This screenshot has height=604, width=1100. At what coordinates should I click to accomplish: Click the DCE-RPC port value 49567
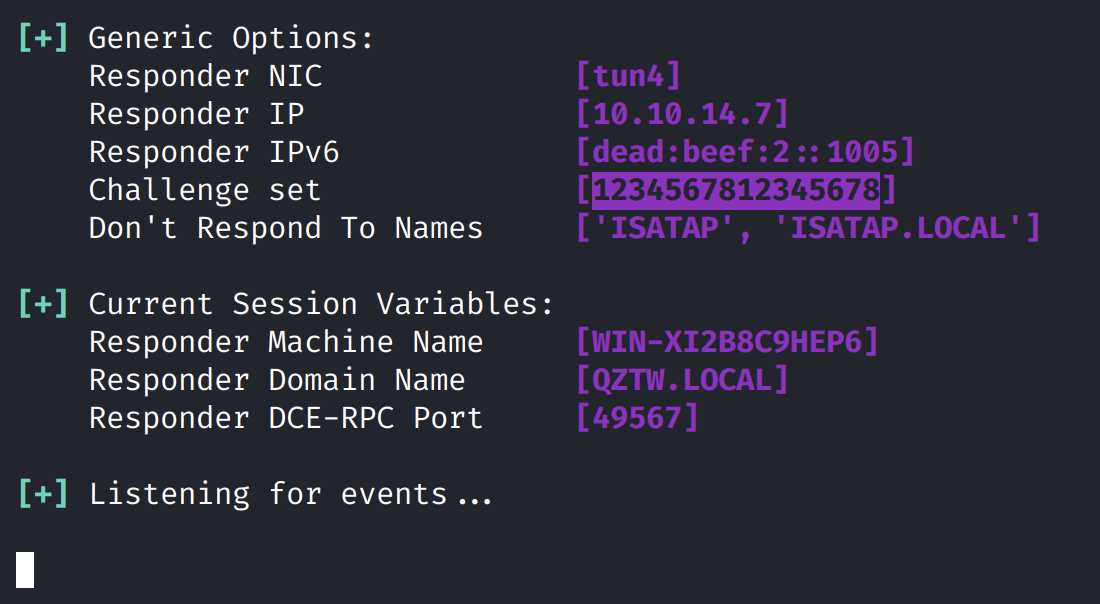pos(637,418)
